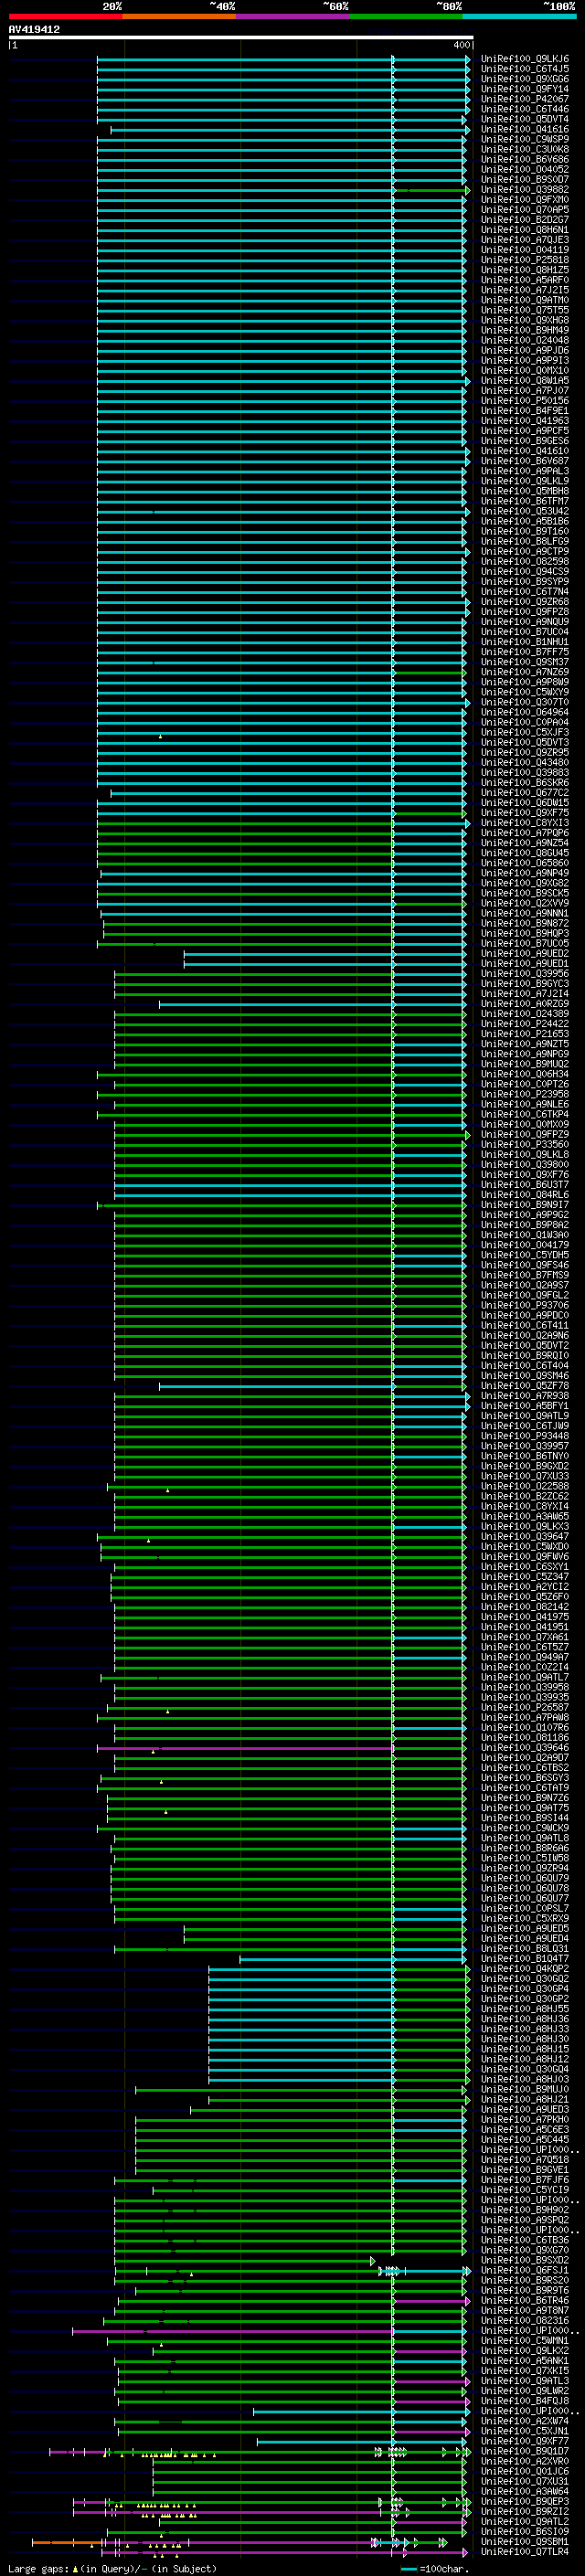Click the green alignment segment of Q39882
585x2576 pixels.
point(433,190)
